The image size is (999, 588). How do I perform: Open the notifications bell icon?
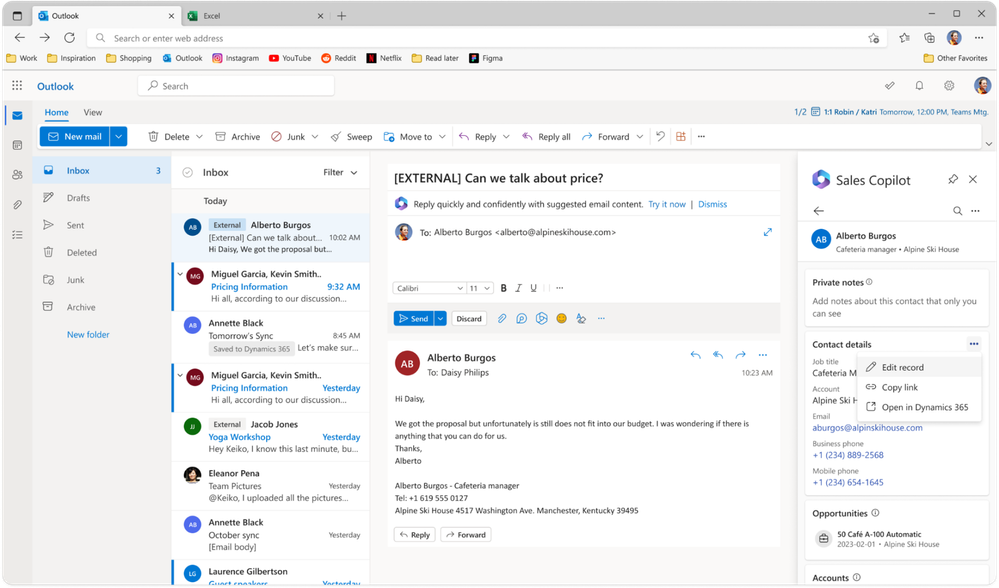coord(919,85)
